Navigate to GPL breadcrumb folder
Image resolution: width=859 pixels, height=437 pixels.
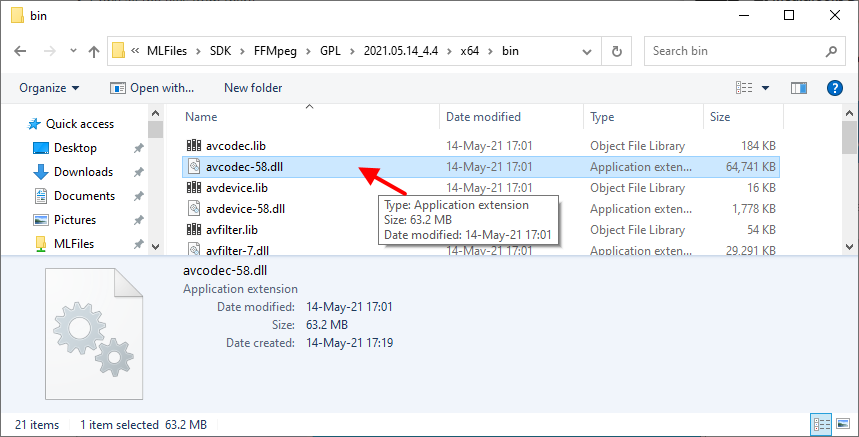[x=330, y=51]
